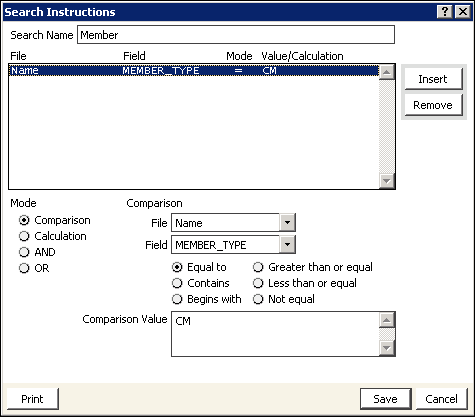Close the Search Instructions dialog
This screenshot has width=475, height=417.
pos(463,12)
